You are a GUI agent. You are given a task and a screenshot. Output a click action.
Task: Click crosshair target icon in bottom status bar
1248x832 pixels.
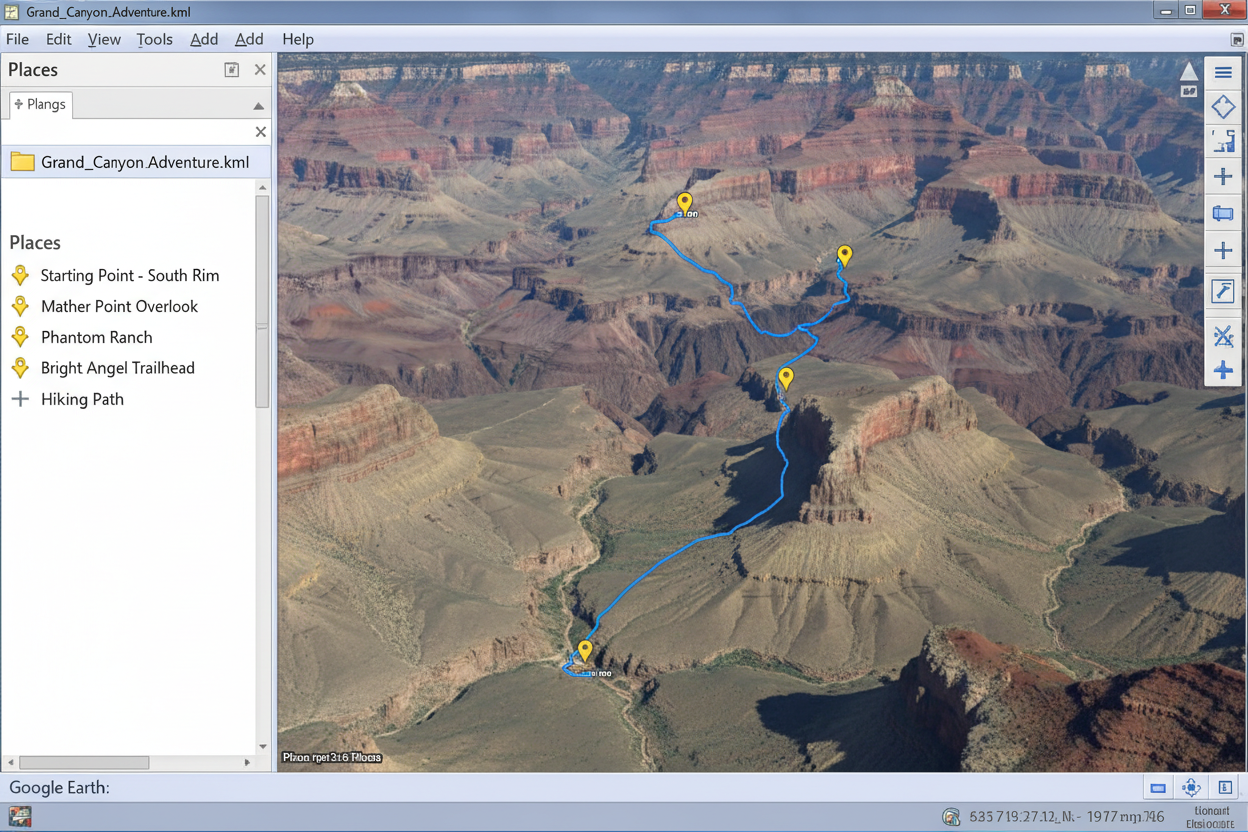click(x=1191, y=788)
